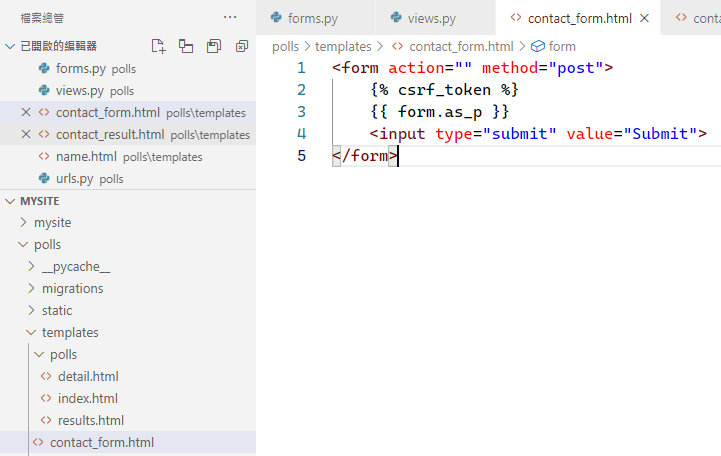This screenshot has height=456, width=721.
Task: Click the Close All Editors icon
Action: pos(242,46)
